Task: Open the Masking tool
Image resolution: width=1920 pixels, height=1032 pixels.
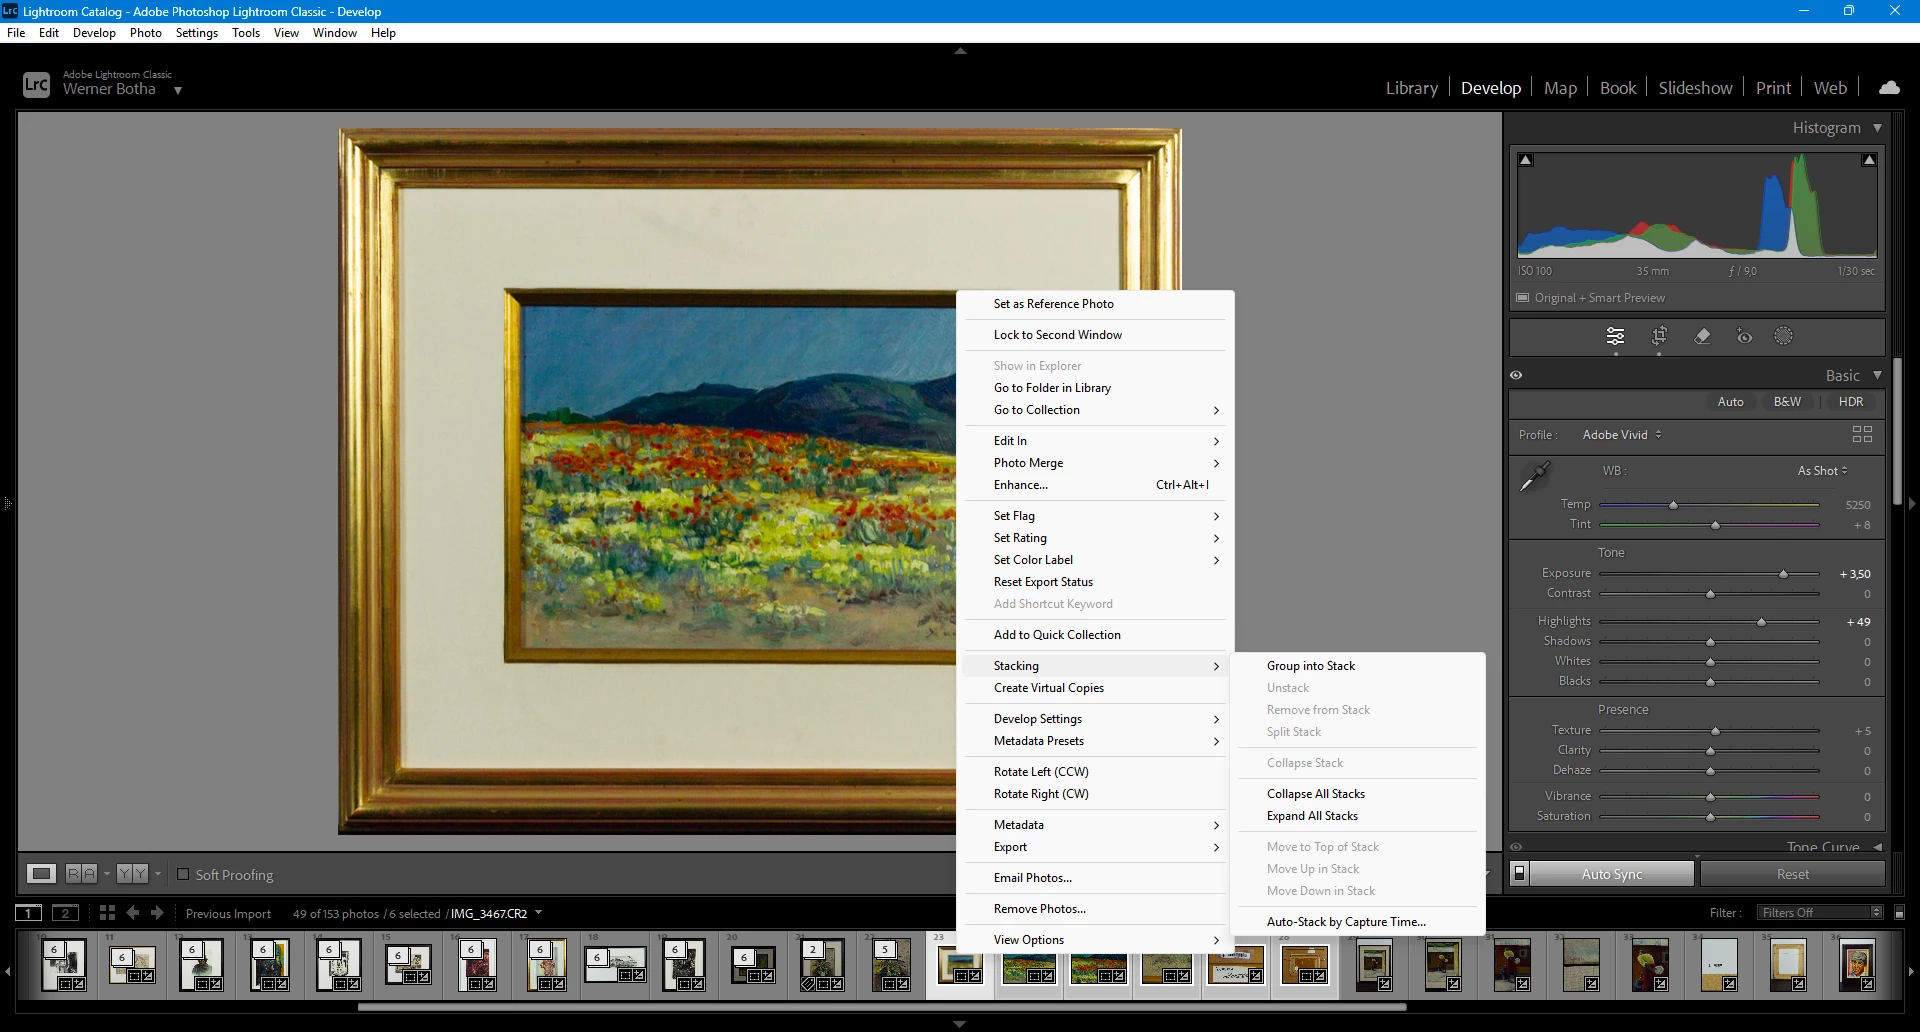Action: pyautogui.click(x=1783, y=337)
